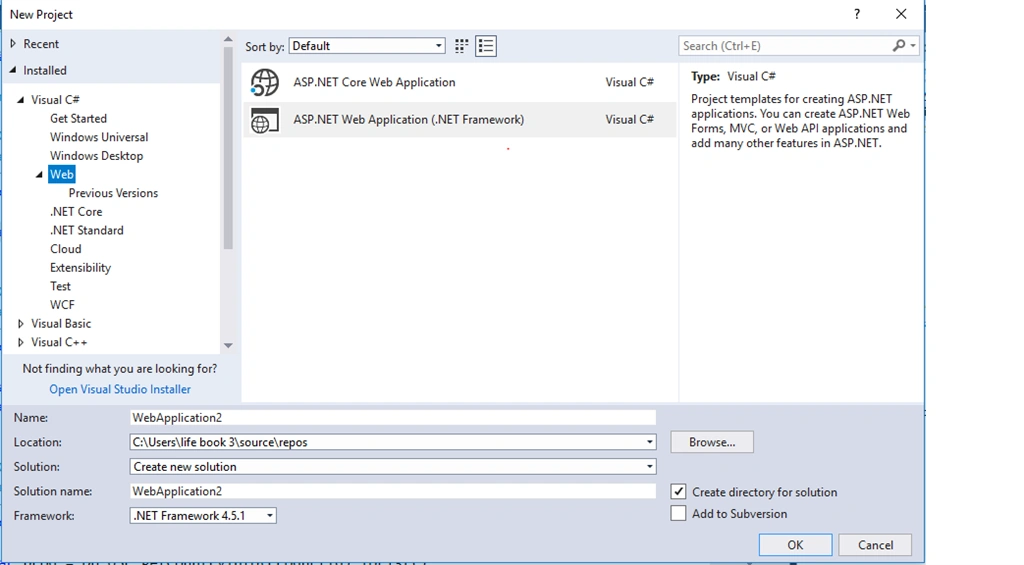
Task: Select ASP.NET Core Web Application template name
Action: pyautogui.click(x=374, y=82)
